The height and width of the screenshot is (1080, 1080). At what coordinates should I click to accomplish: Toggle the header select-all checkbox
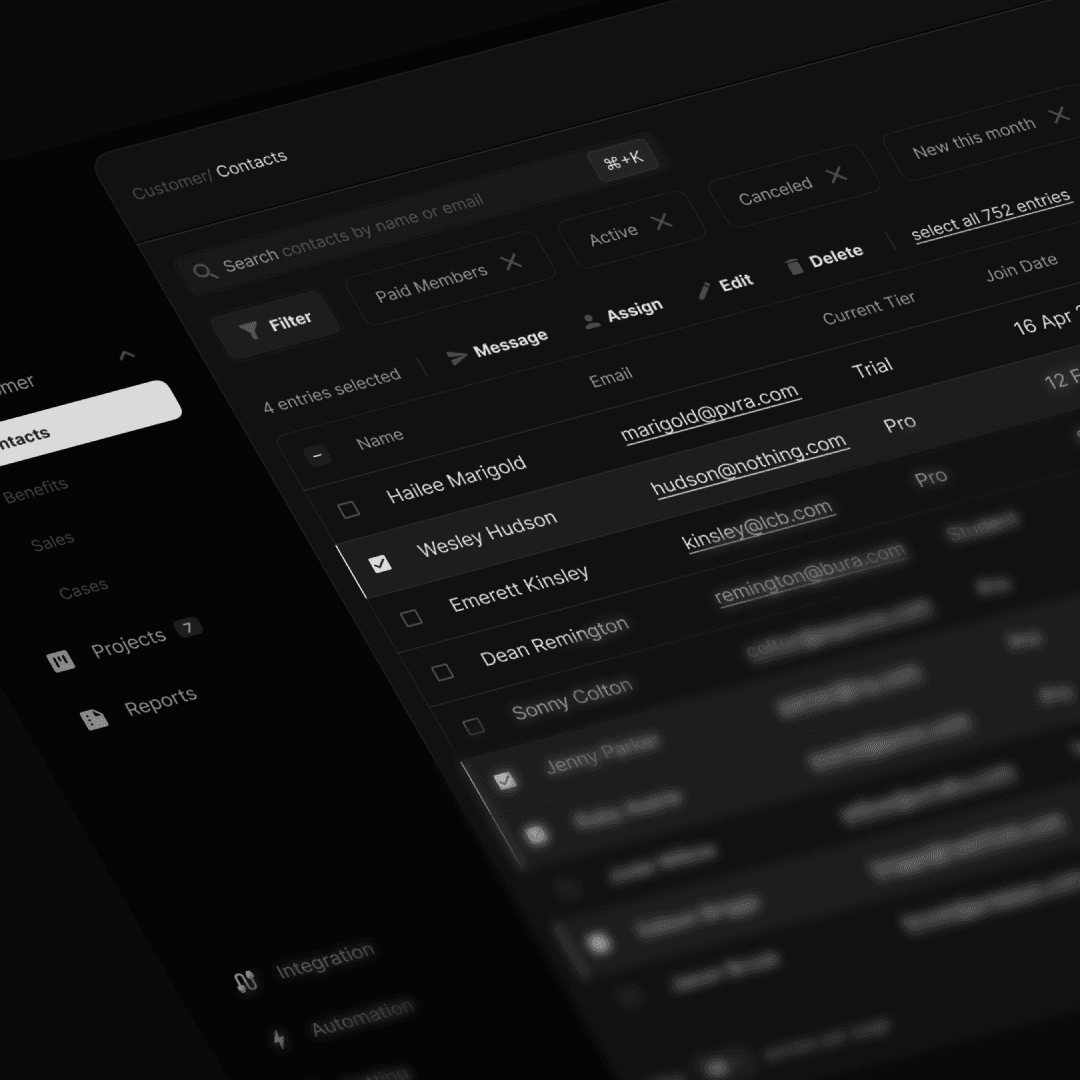[317, 455]
